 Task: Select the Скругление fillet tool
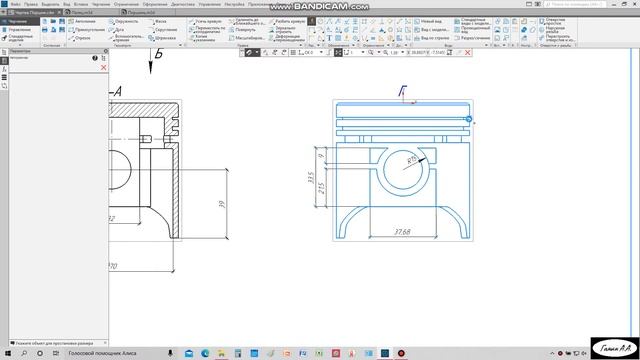(163, 30)
